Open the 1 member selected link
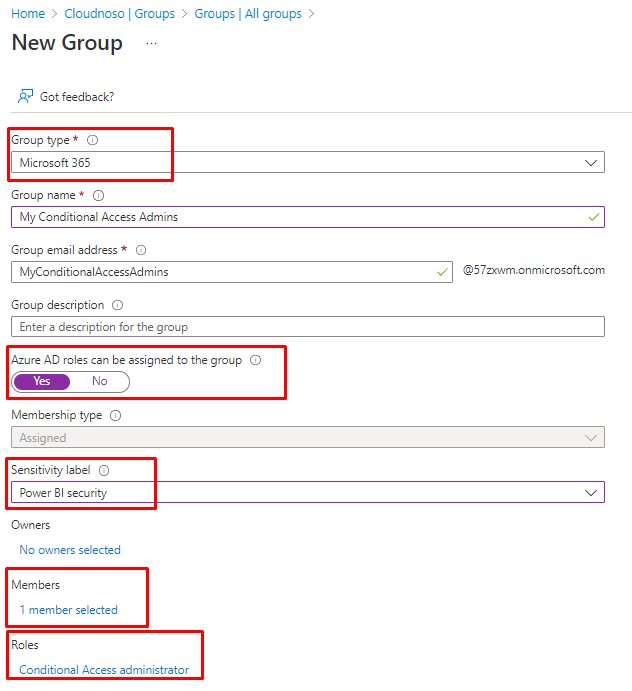This screenshot has height=691, width=632. tap(68, 610)
